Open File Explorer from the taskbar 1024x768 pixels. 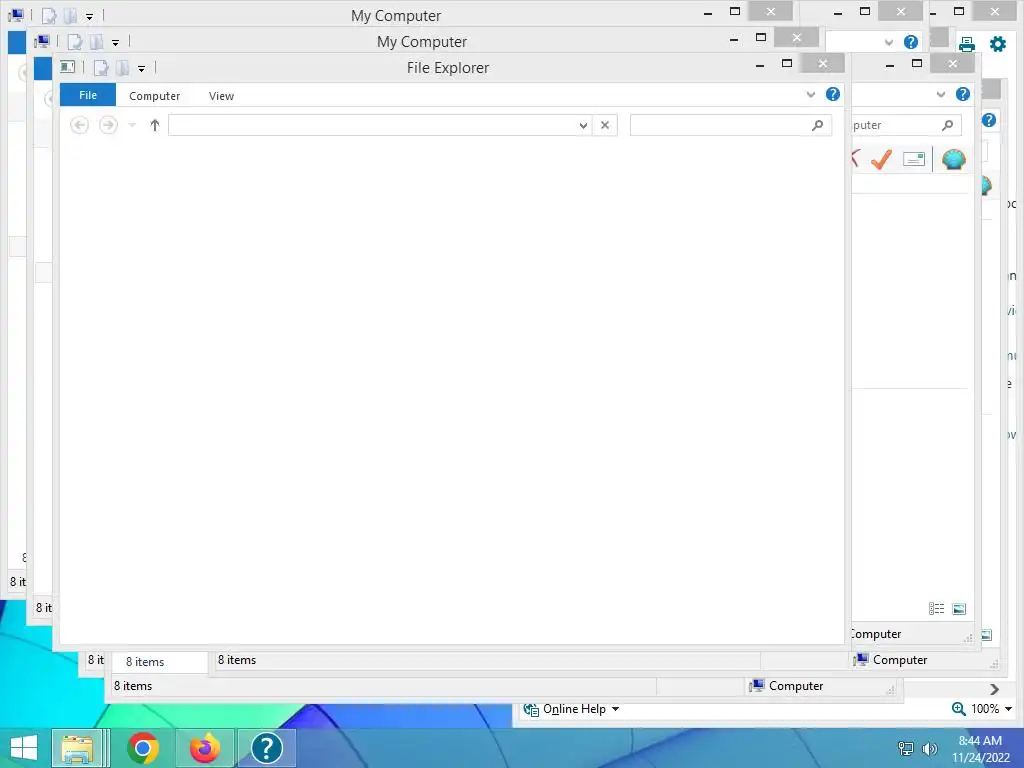click(x=77, y=748)
